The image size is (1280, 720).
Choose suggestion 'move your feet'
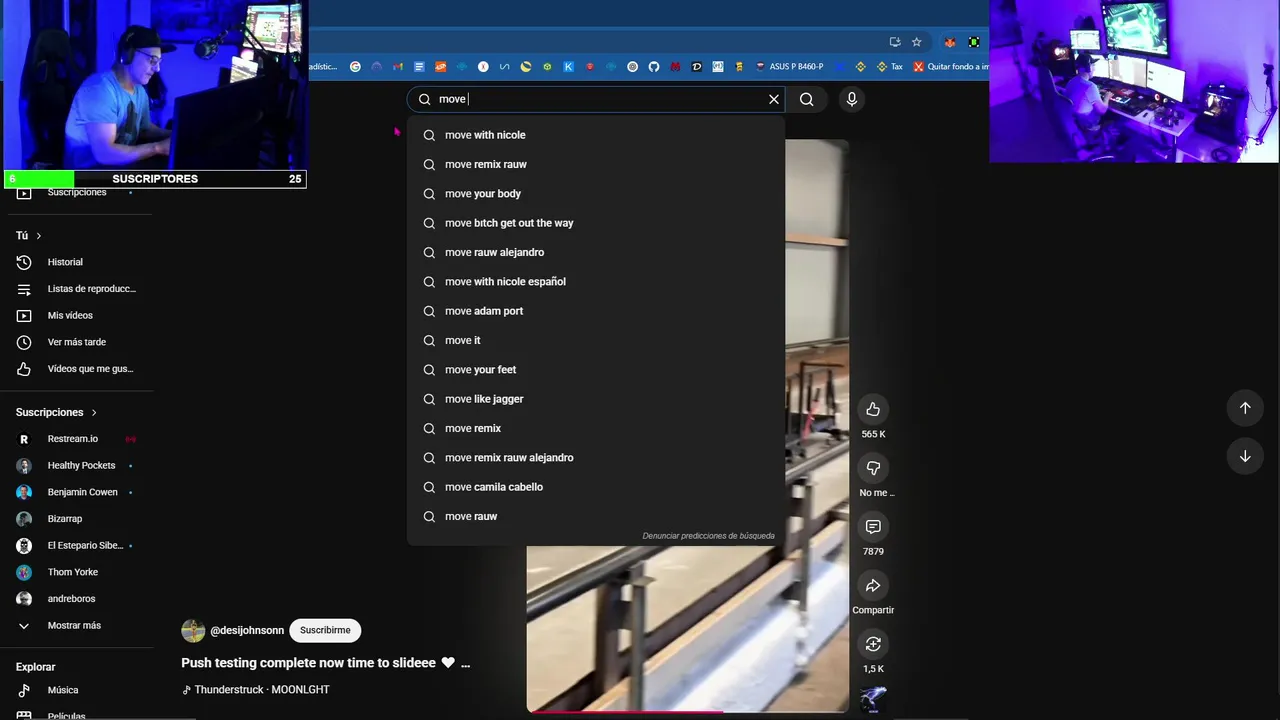pyautogui.click(x=596, y=370)
